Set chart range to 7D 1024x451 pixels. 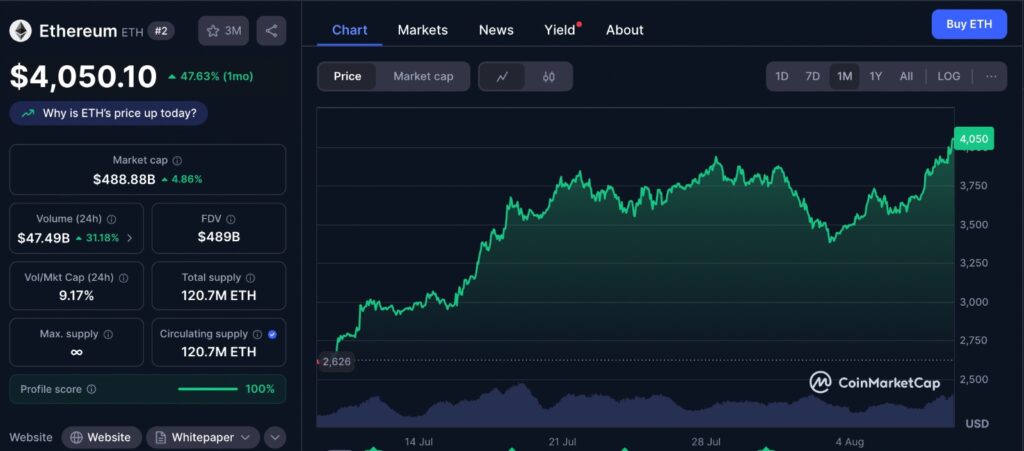(812, 76)
